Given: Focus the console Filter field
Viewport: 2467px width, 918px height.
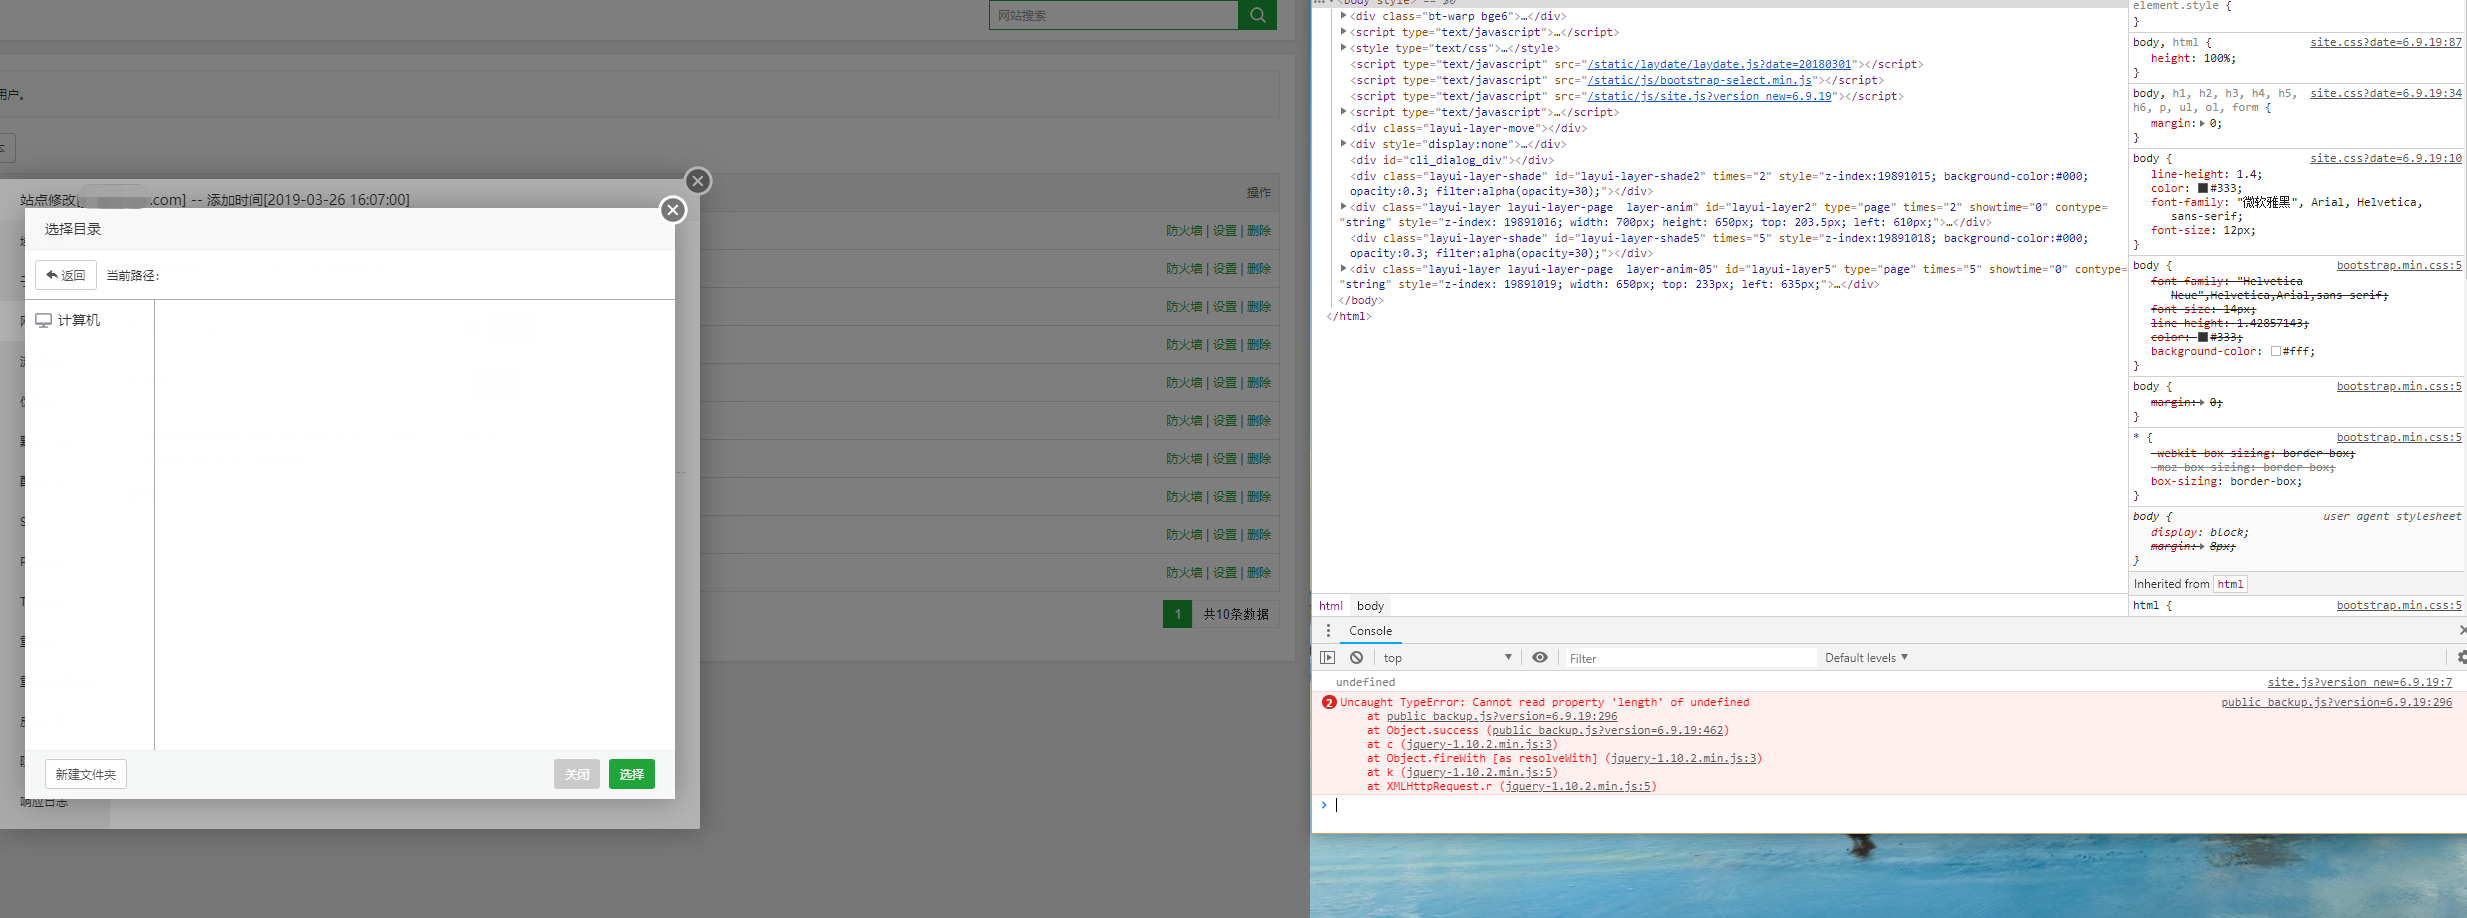Looking at the screenshot, I should tap(1690, 658).
